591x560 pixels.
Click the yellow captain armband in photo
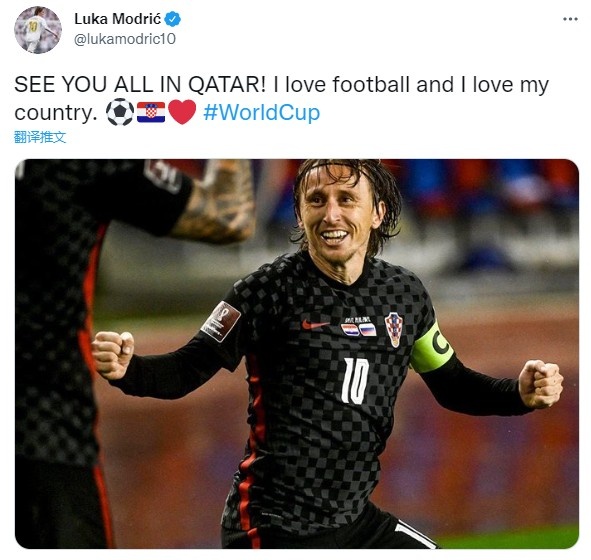pos(431,347)
